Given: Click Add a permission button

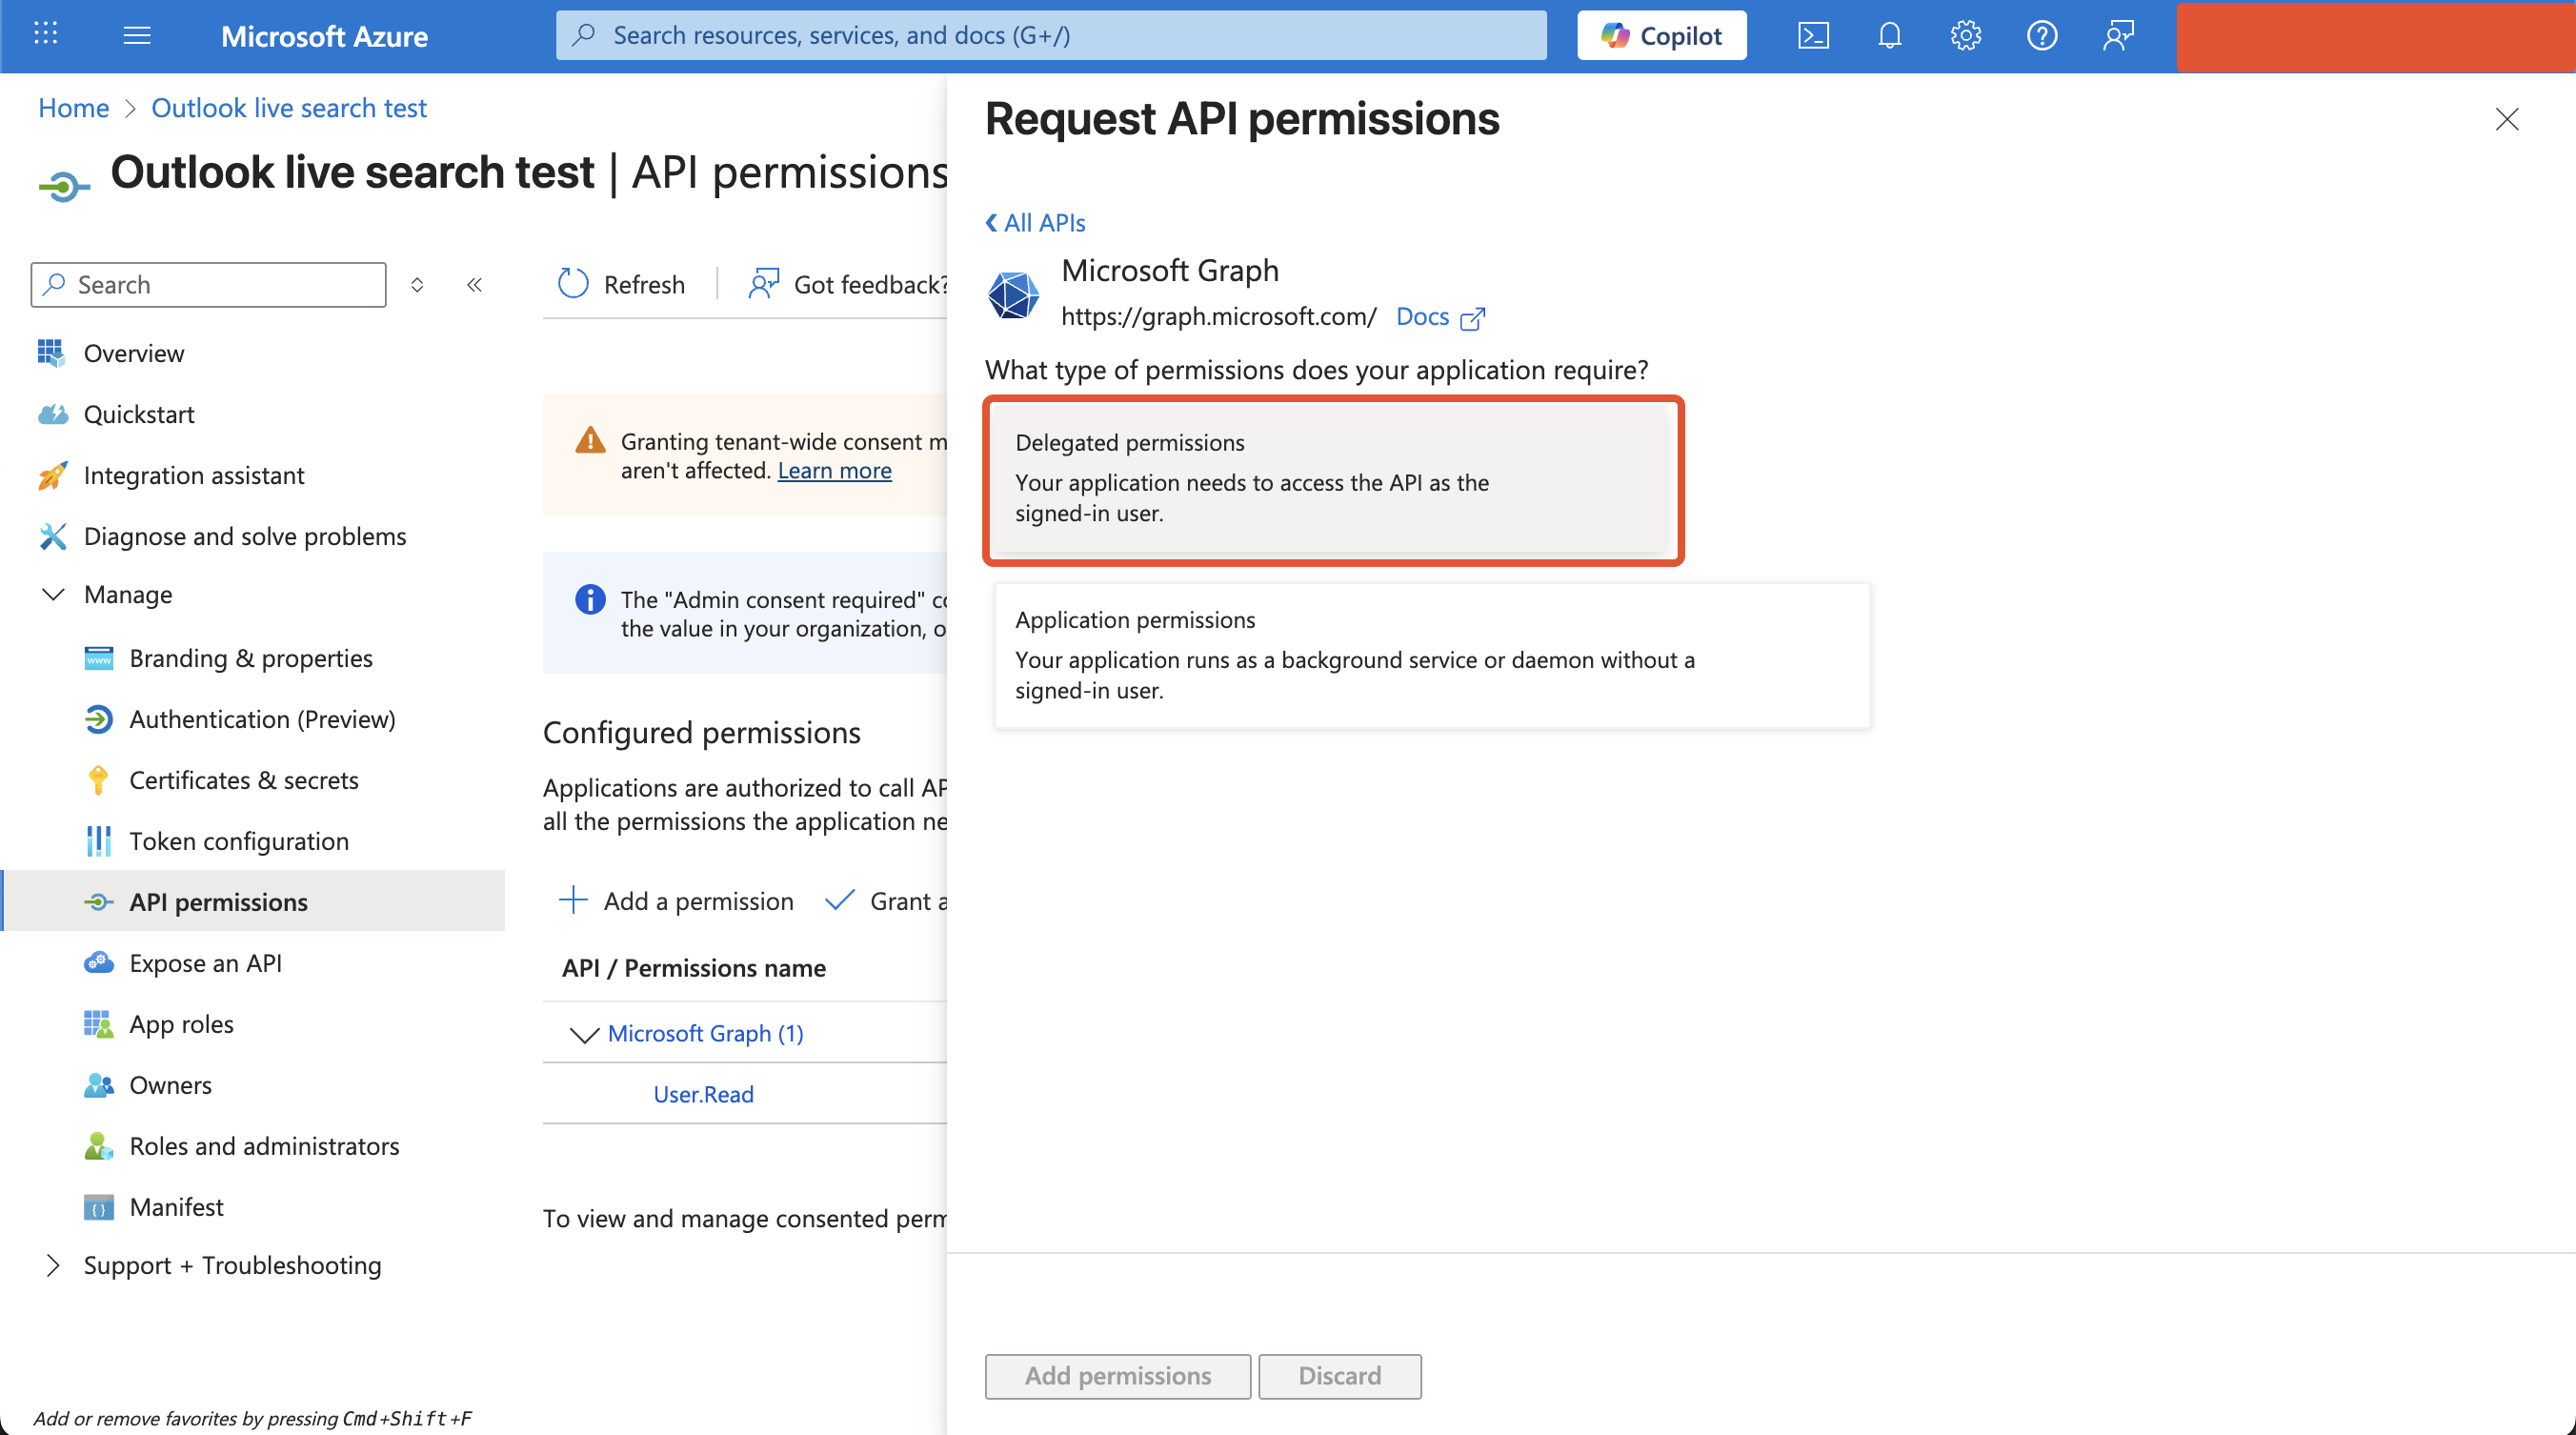Looking at the screenshot, I should [x=677, y=901].
